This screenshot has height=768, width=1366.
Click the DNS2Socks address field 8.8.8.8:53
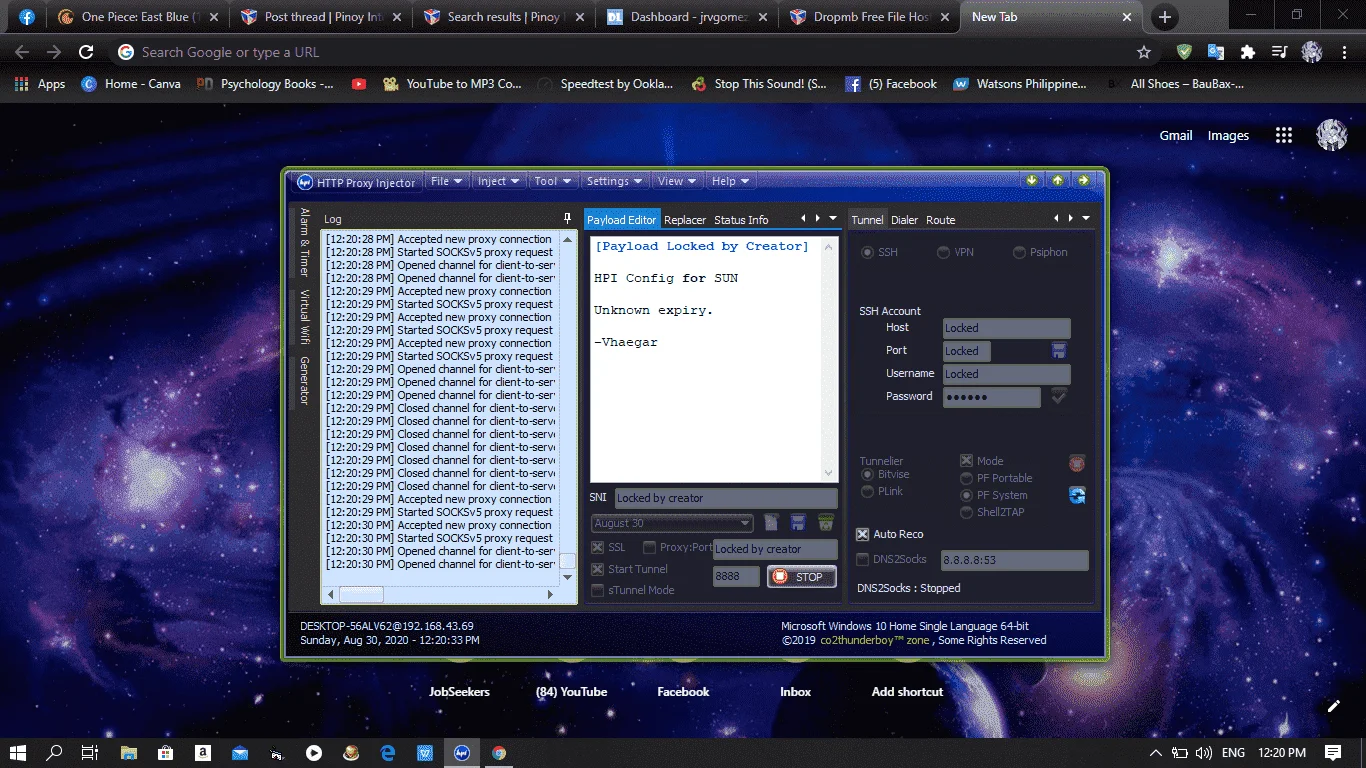tap(1014, 560)
